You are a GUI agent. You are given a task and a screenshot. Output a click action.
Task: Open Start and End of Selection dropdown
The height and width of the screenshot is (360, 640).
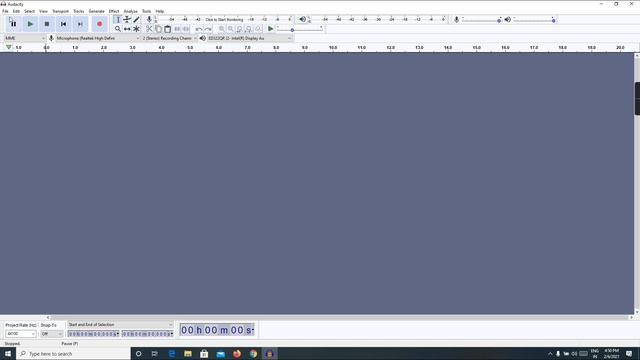click(x=120, y=325)
